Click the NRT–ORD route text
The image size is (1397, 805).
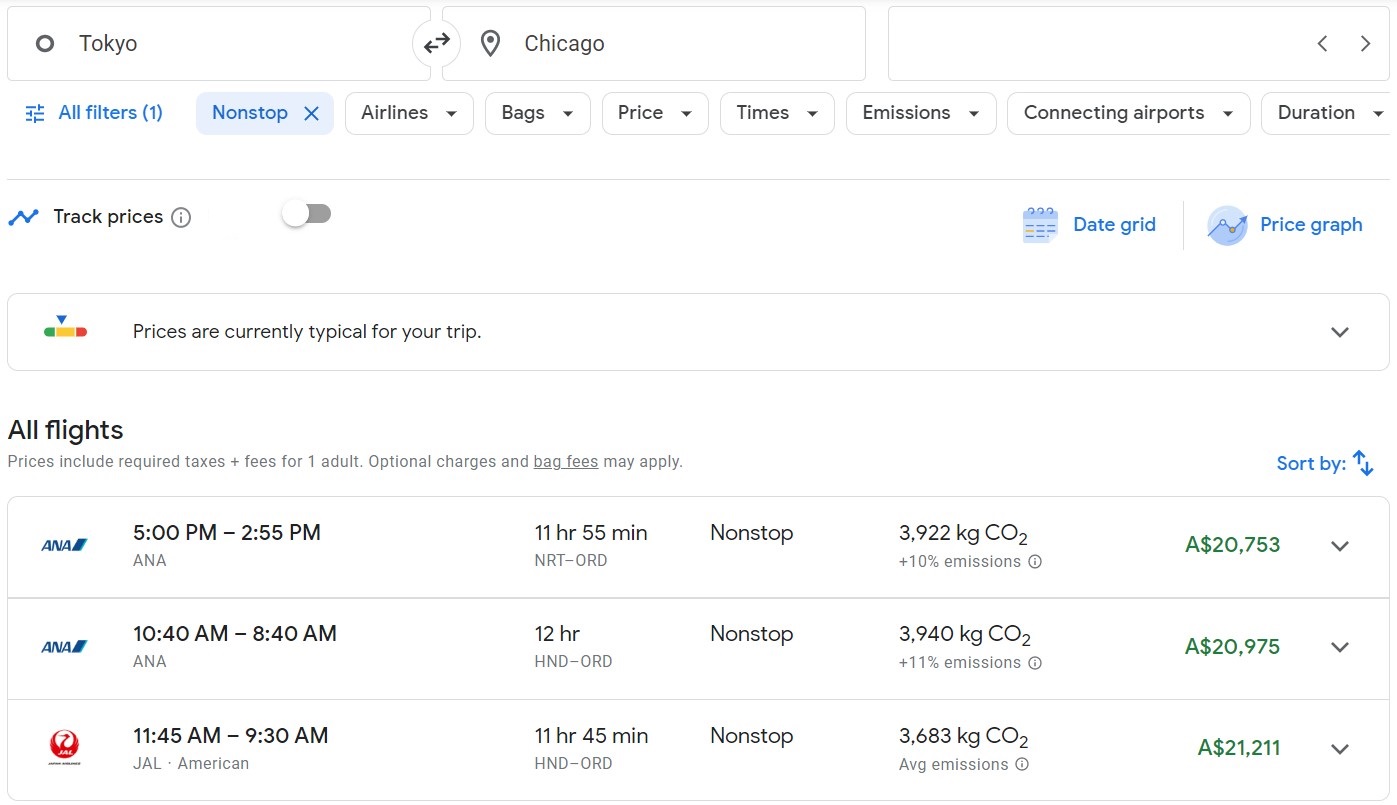click(x=571, y=561)
